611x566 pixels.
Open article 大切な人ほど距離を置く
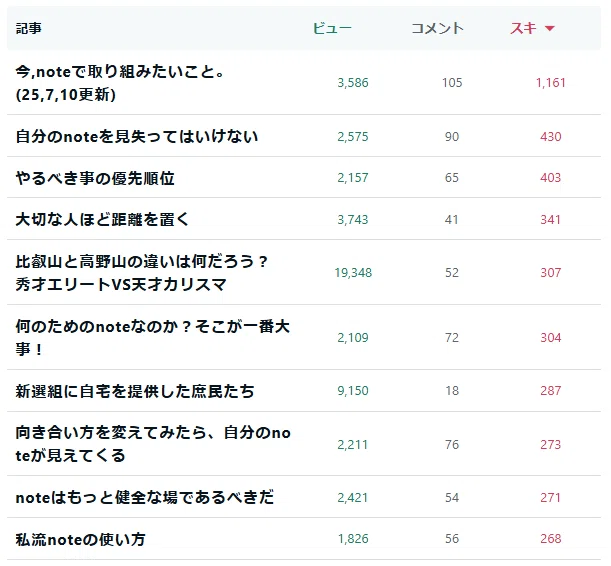point(102,219)
